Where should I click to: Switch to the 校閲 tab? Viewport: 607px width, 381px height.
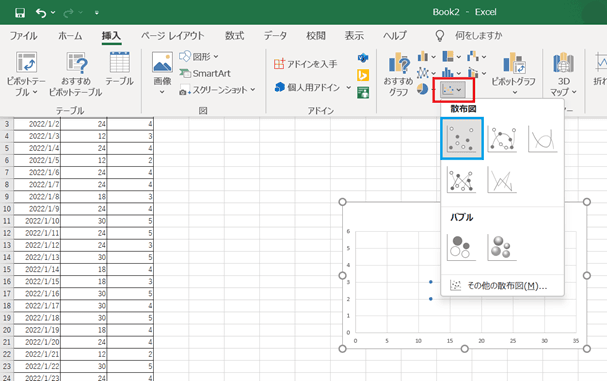coord(316,36)
